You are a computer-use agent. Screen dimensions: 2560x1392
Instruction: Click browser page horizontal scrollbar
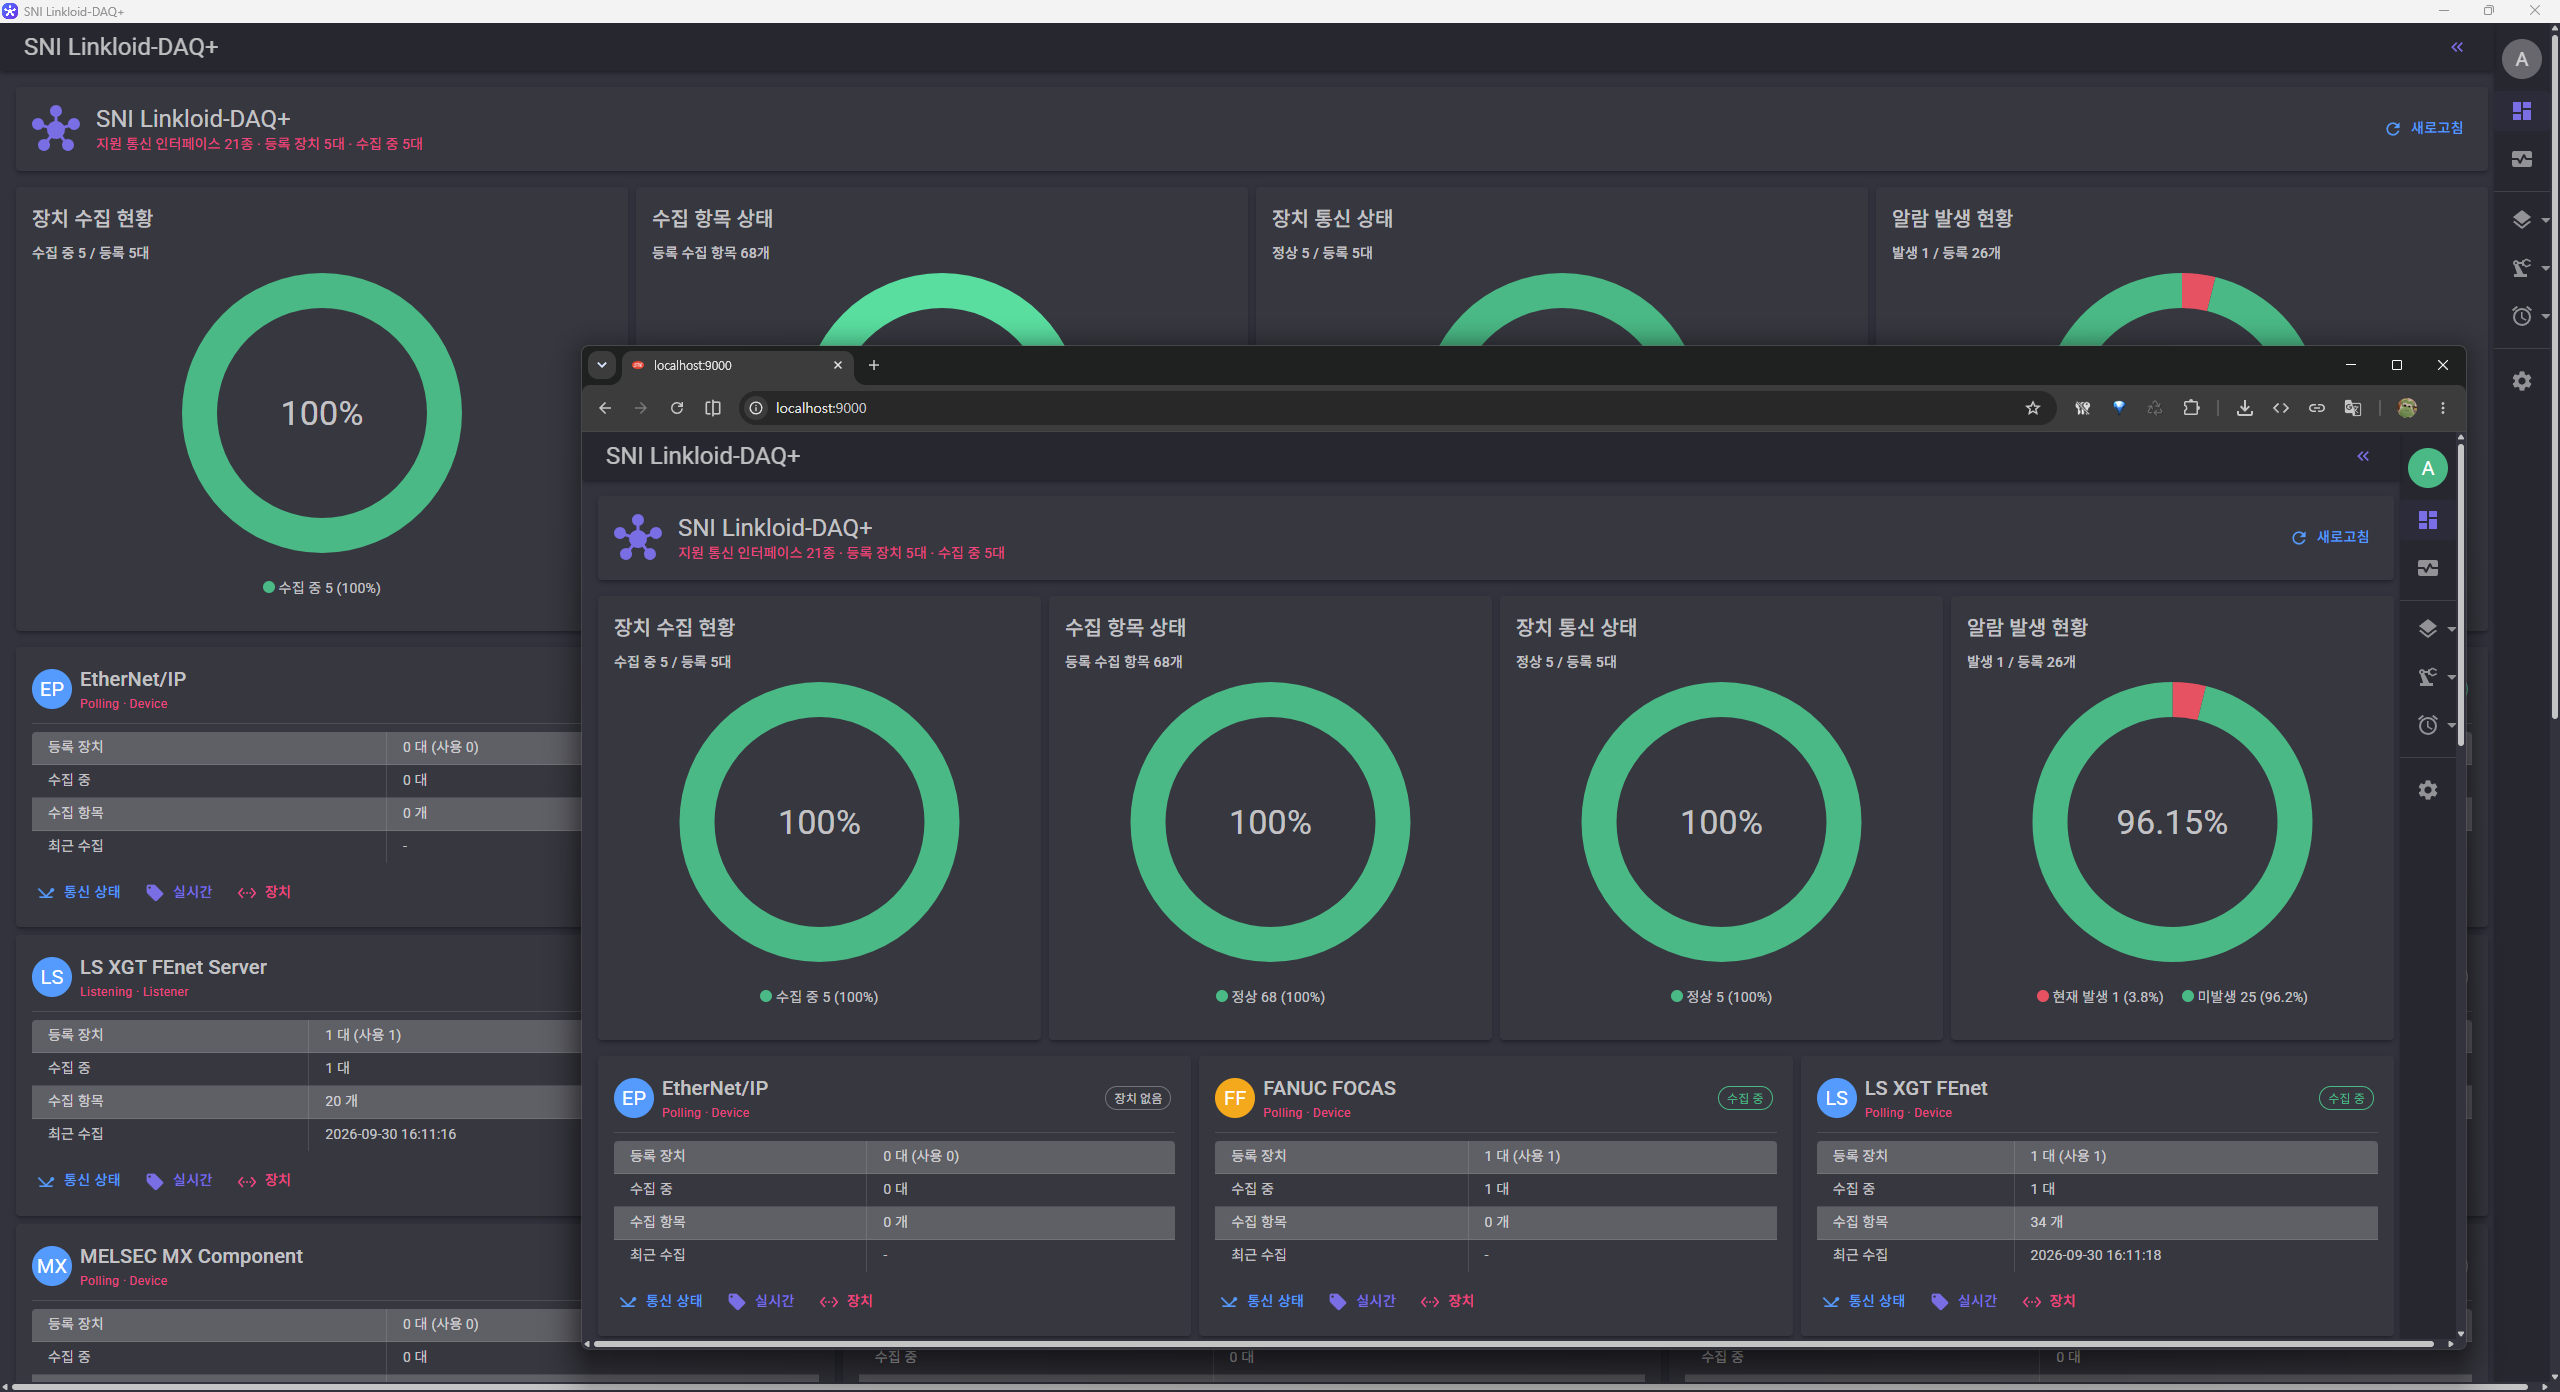(x=1513, y=1344)
